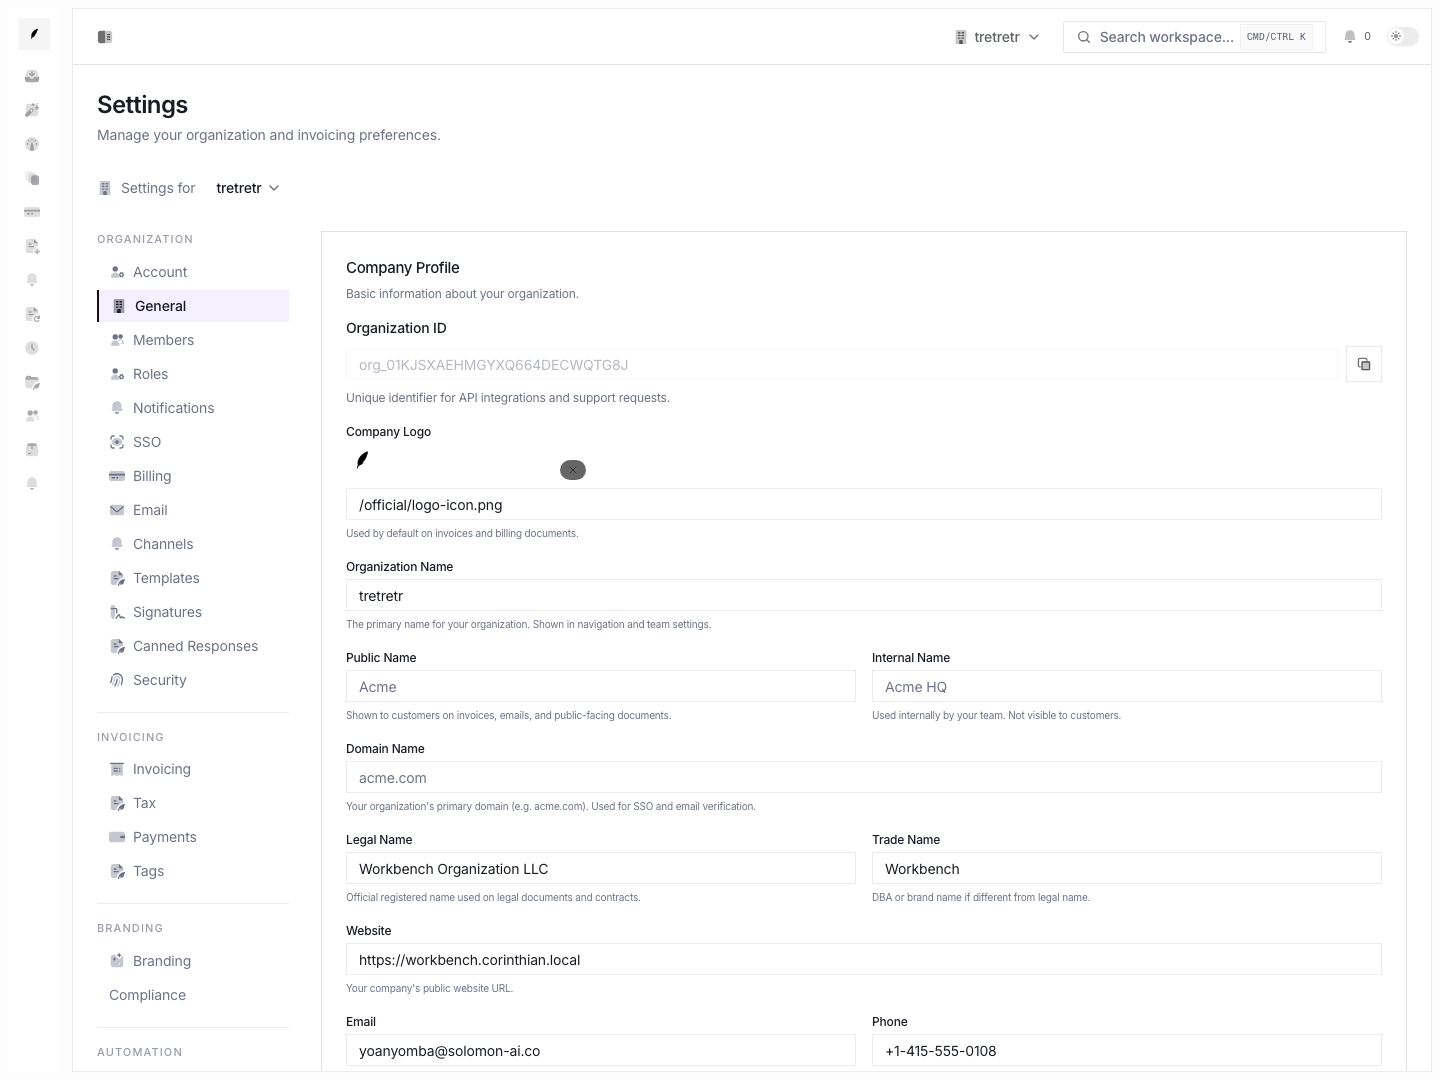Click the company logo path field
This screenshot has height=1080, width=1440.
(864, 505)
